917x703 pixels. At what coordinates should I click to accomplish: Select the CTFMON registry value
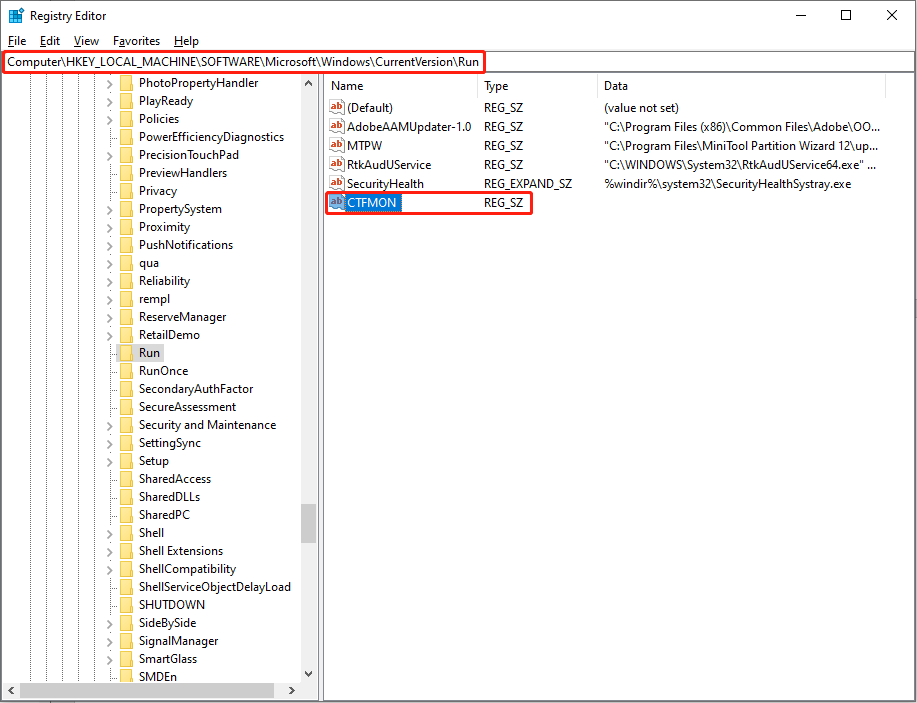(372, 203)
